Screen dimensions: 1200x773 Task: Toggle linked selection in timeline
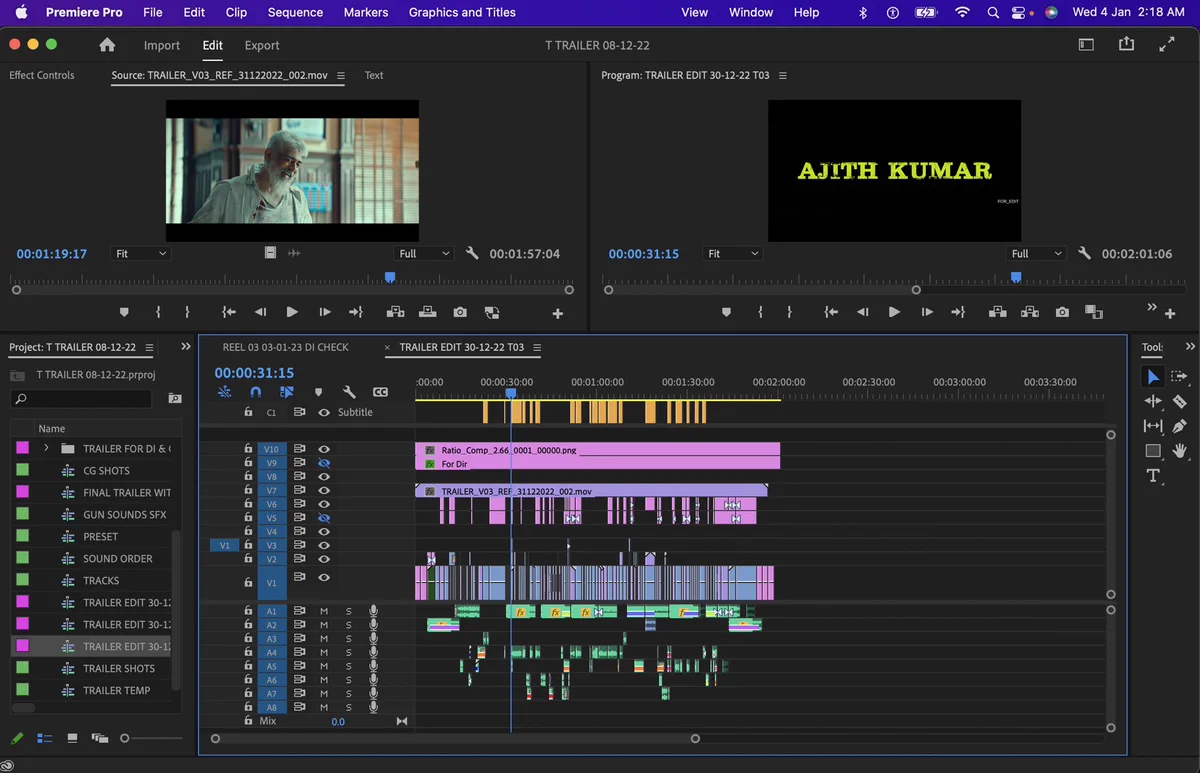(x=287, y=392)
